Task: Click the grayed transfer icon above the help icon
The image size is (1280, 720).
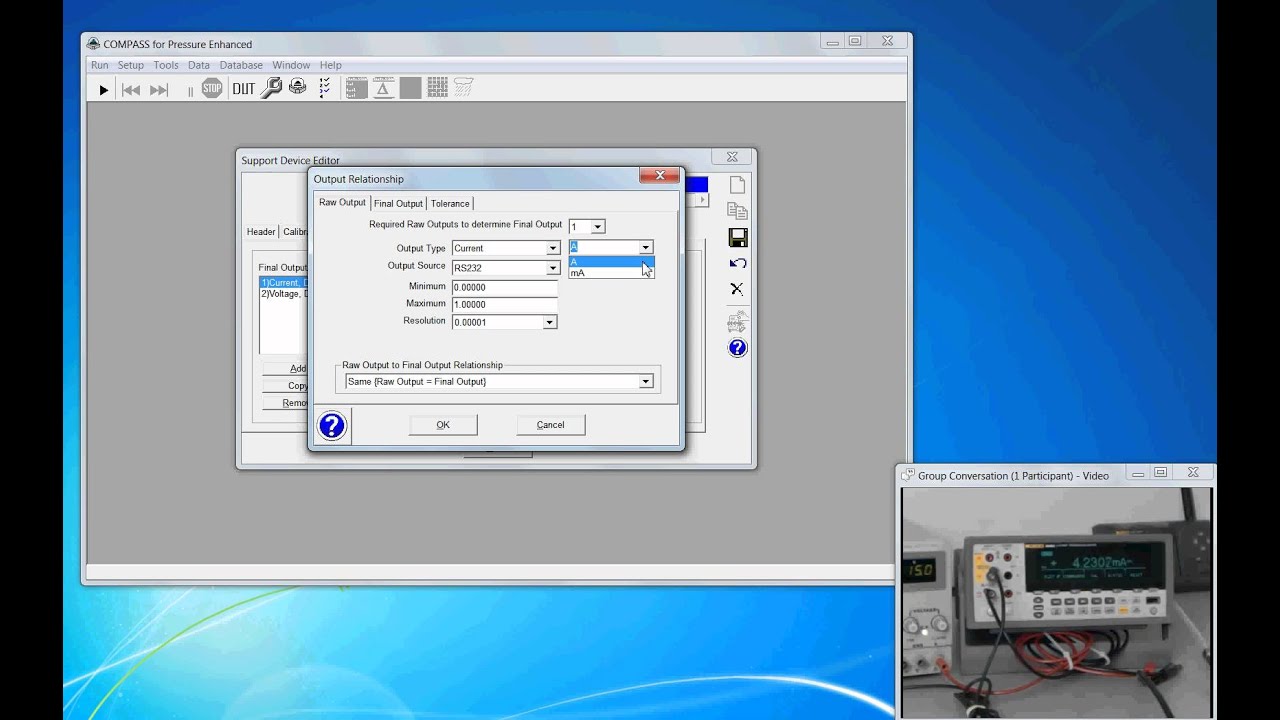Action: pos(737,322)
